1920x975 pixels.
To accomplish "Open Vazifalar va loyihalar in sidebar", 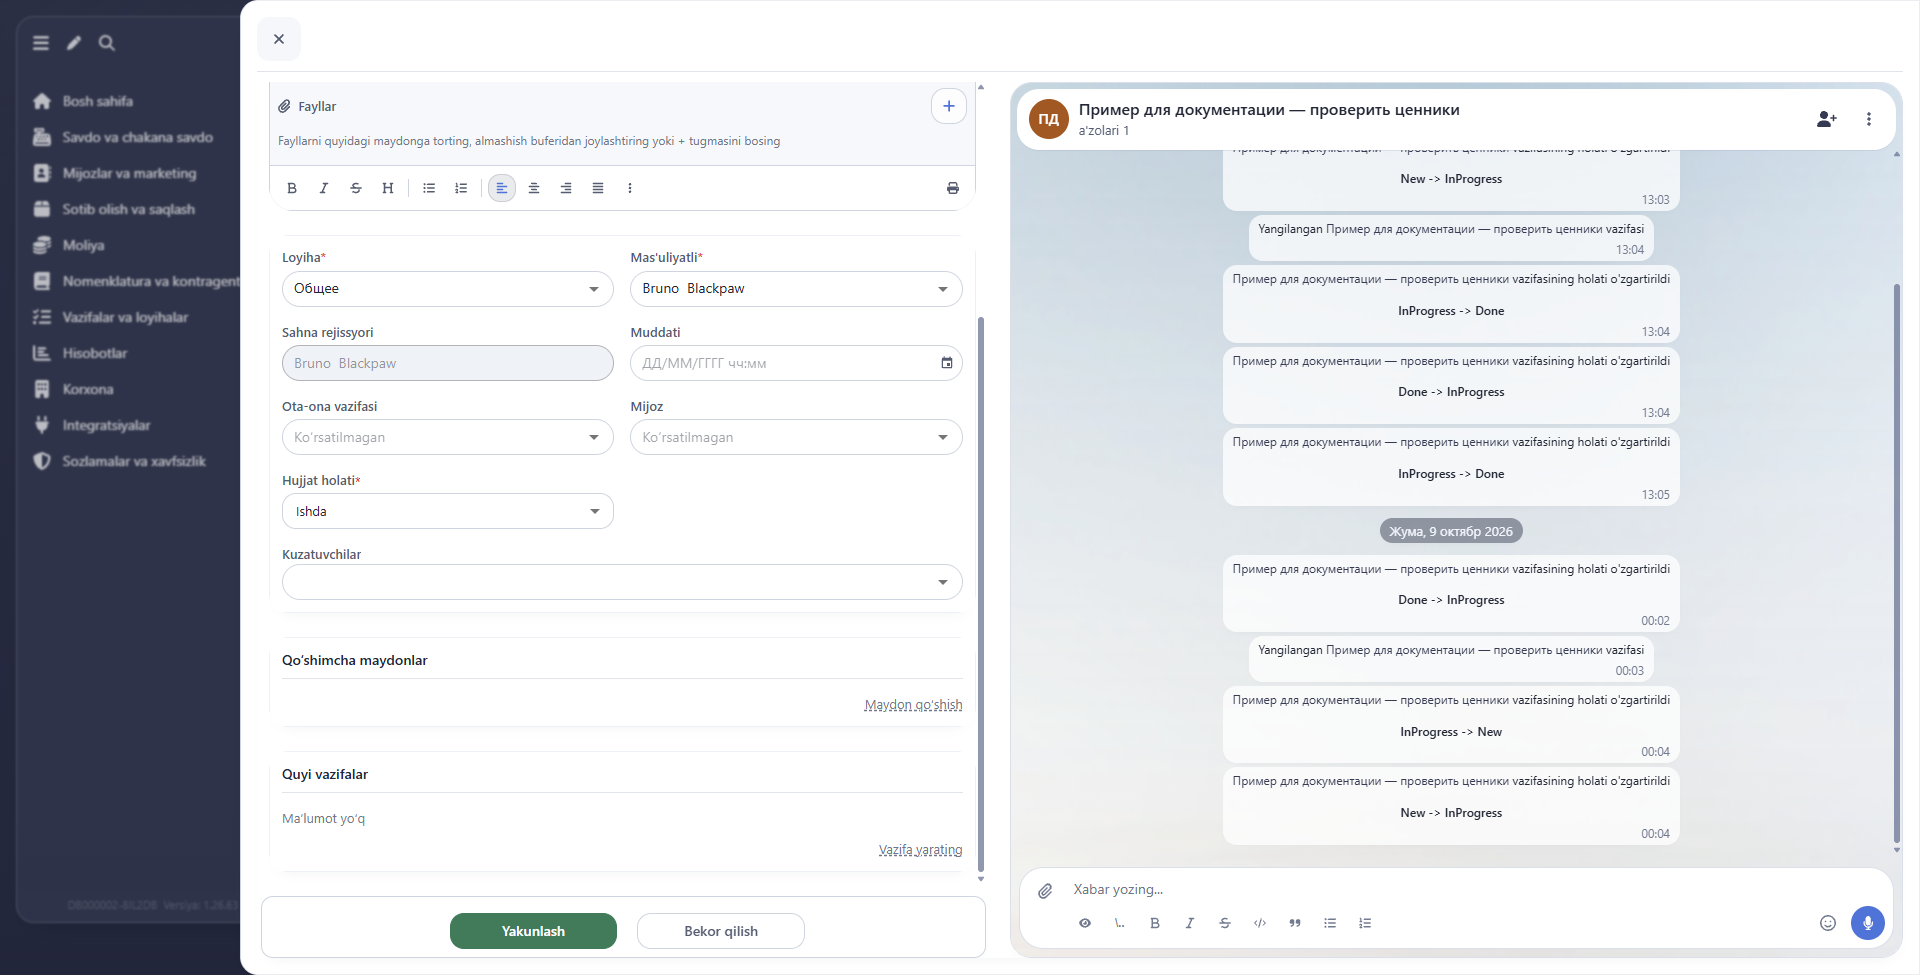I will [125, 317].
